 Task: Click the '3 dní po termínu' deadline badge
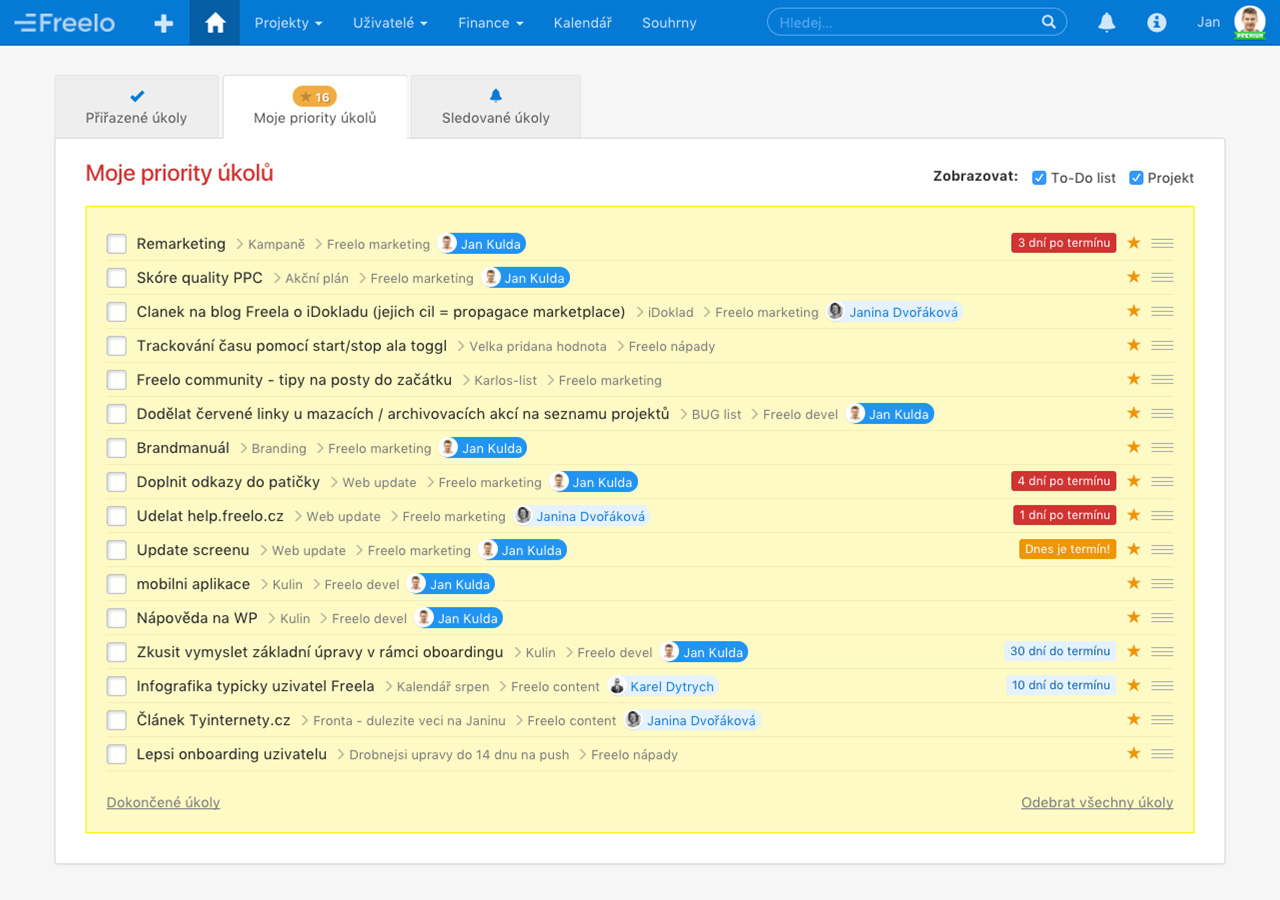click(1064, 243)
